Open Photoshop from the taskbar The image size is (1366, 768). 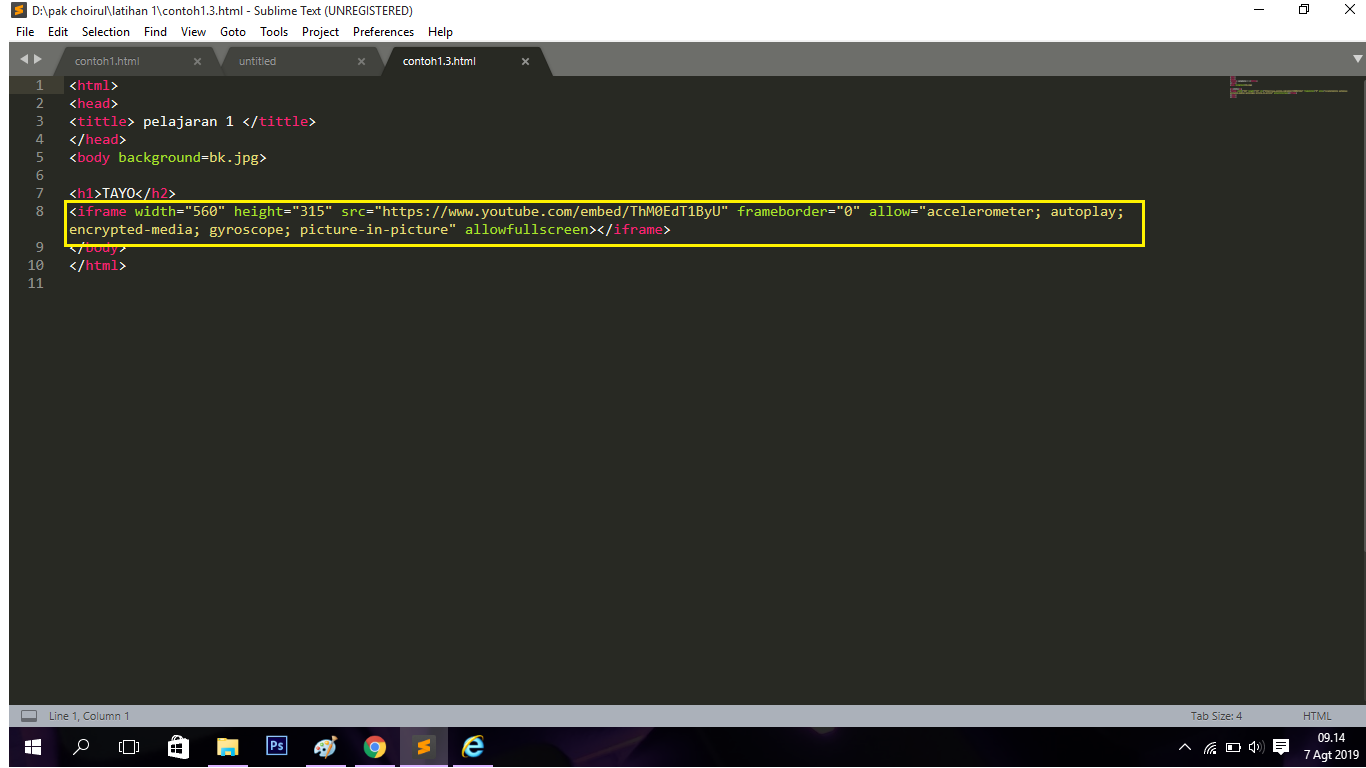(277, 746)
